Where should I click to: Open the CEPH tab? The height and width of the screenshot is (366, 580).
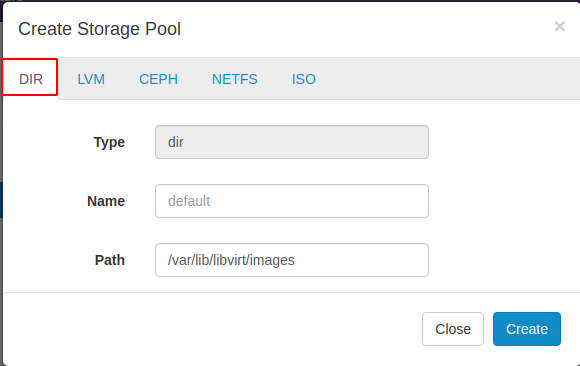[158, 79]
